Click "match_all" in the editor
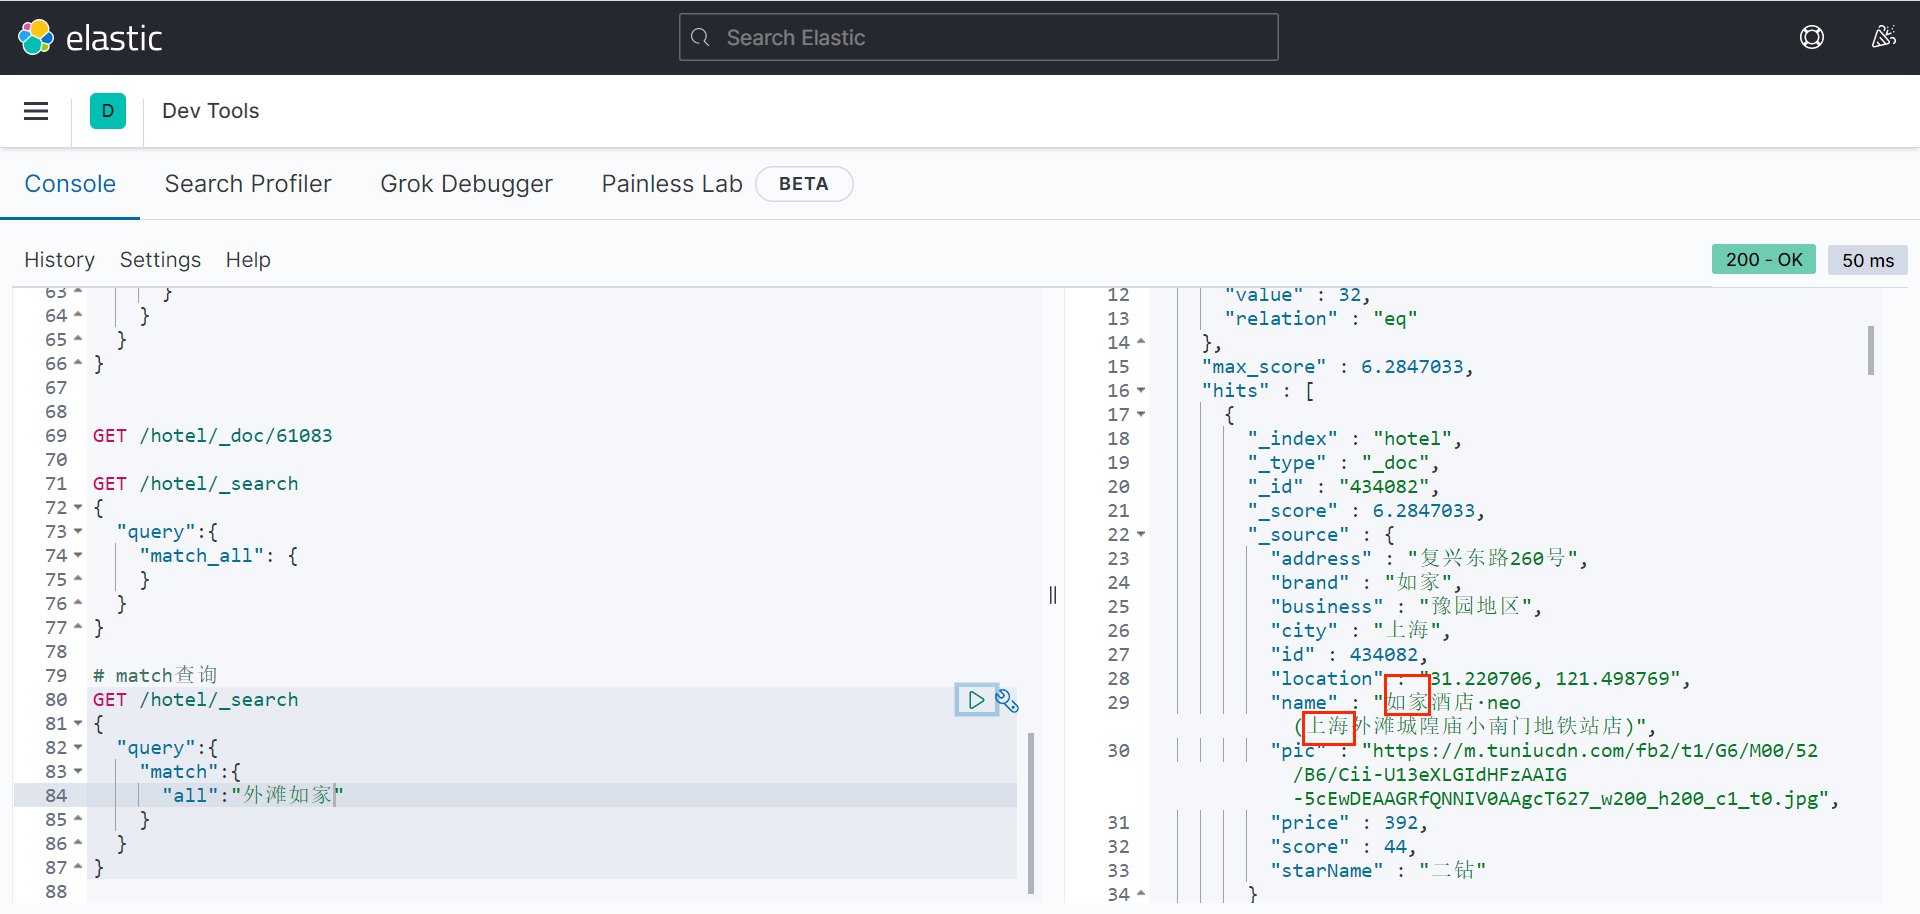1920x914 pixels. point(201,556)
